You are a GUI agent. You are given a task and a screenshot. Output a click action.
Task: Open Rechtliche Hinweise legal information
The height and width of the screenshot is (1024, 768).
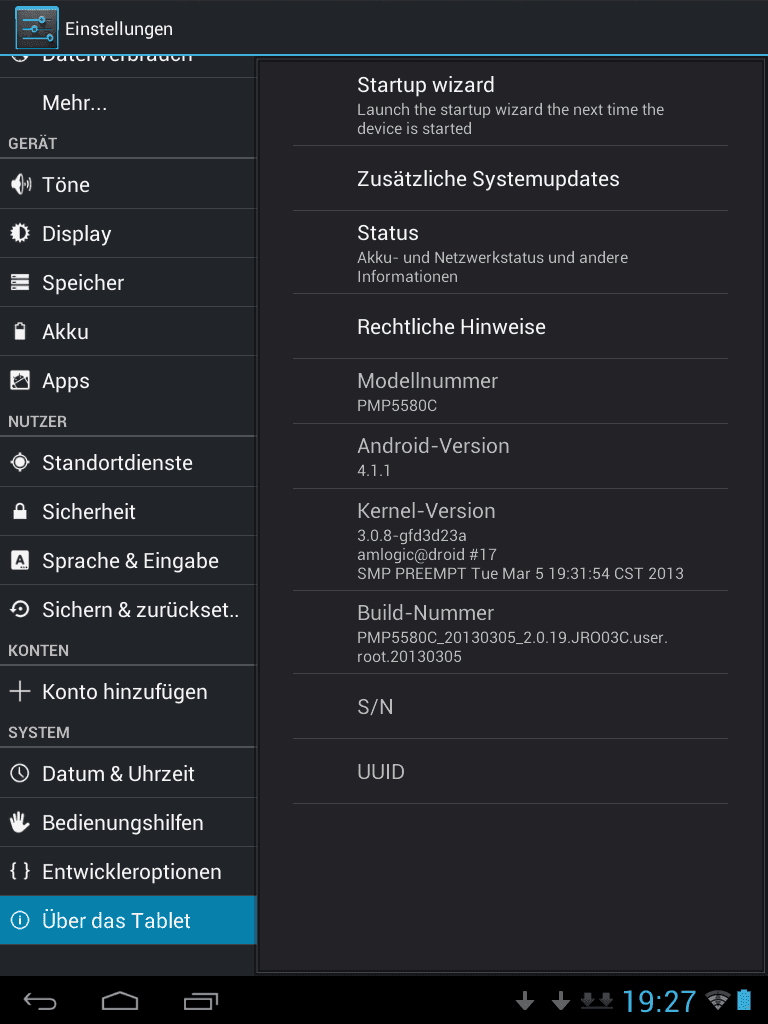[510, 327]
